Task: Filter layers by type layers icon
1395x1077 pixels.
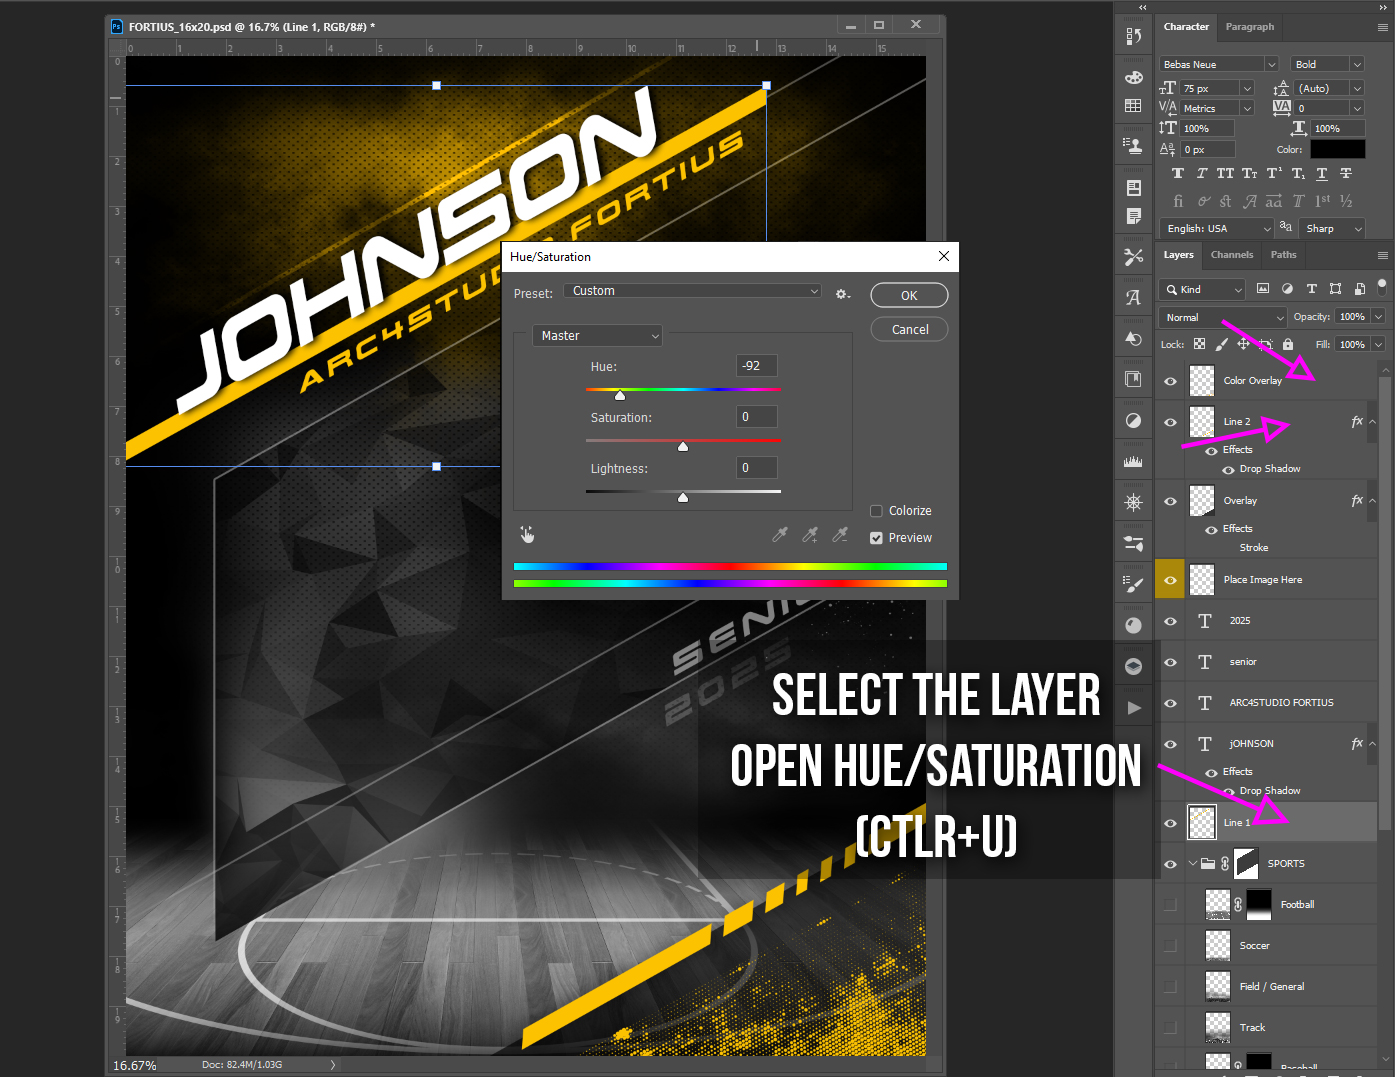Action: point(1311,289)
